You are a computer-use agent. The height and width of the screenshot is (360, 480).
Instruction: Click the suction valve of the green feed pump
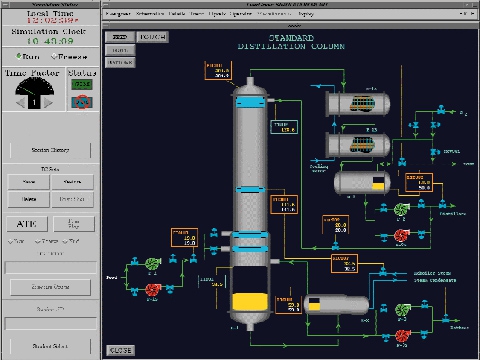click(x=135, y=261)
